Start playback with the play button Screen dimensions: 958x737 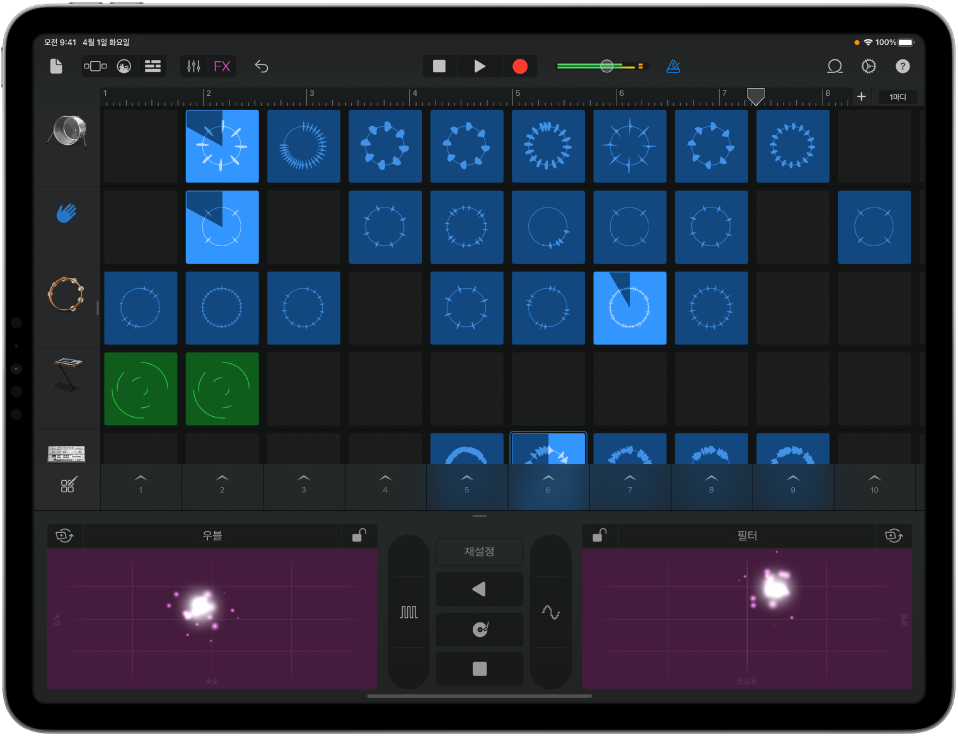coord(480,66)
